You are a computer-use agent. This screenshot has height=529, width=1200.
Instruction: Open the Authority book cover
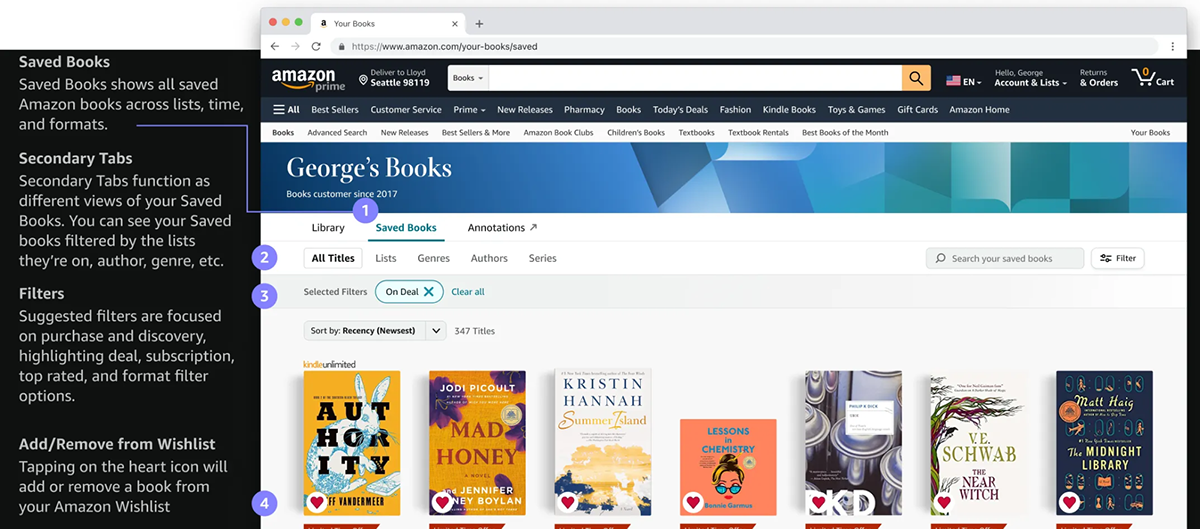(x=352, y=443)
